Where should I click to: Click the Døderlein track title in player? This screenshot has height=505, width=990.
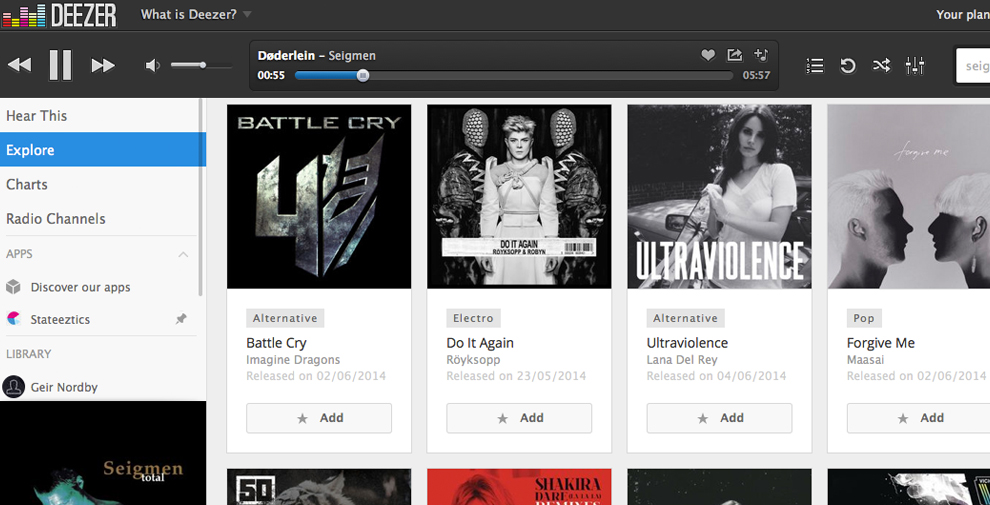click(x=286, y=56)
